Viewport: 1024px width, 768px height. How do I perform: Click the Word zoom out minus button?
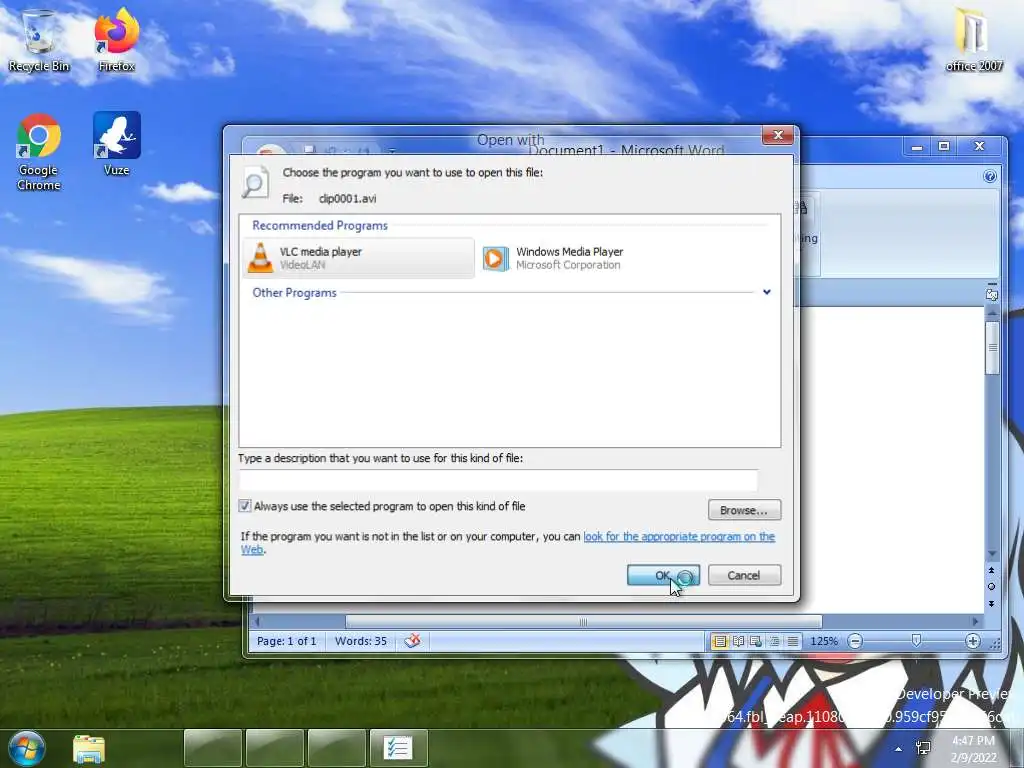click(x=855, y=641)
